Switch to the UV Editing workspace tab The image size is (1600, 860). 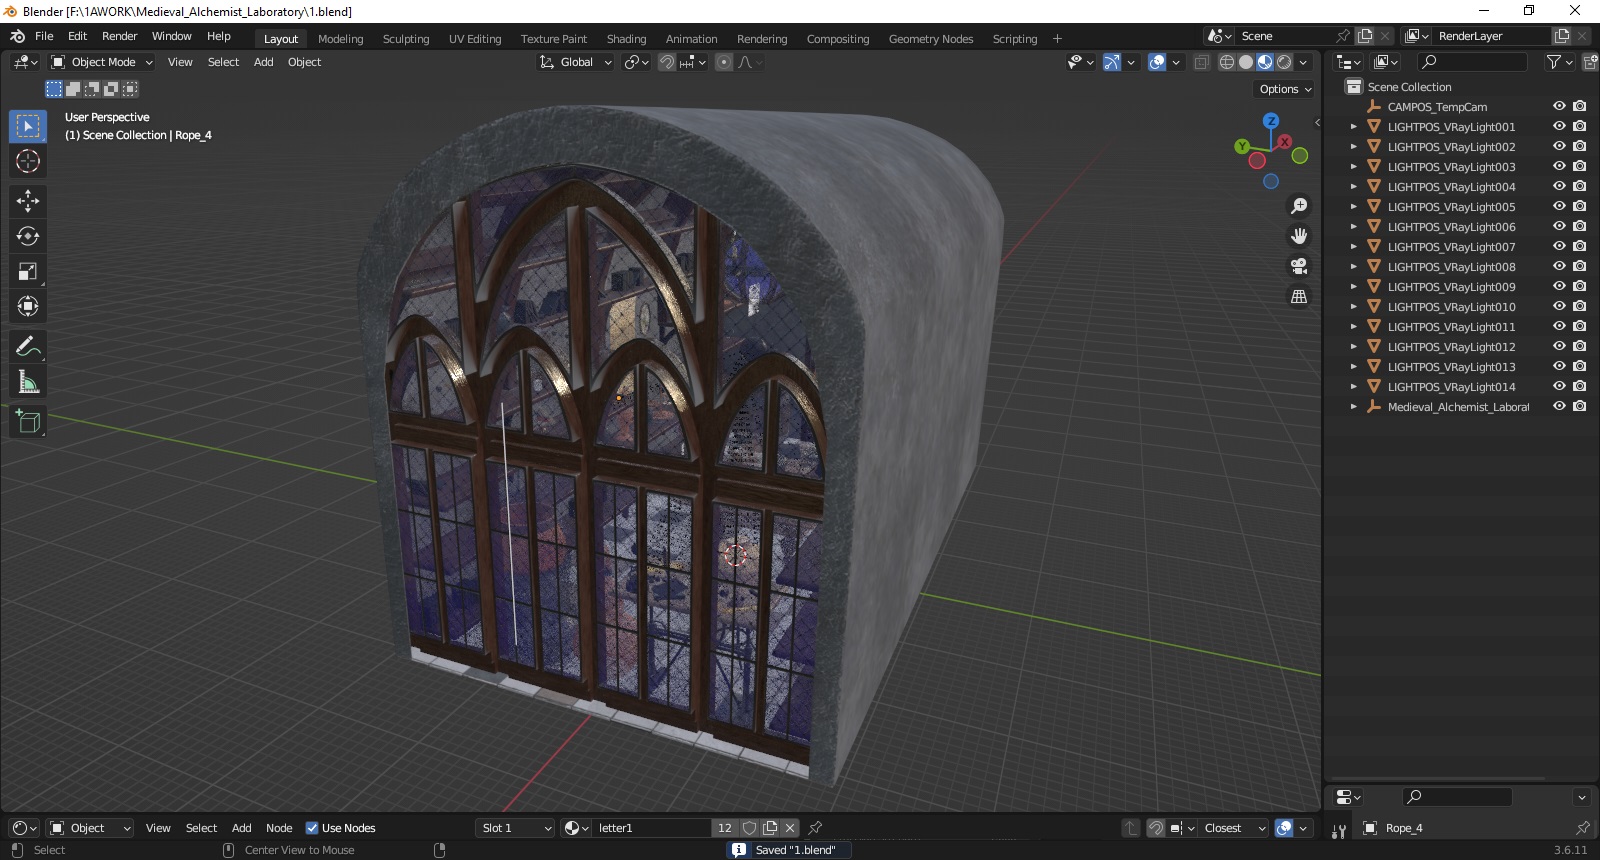point(475,39)
